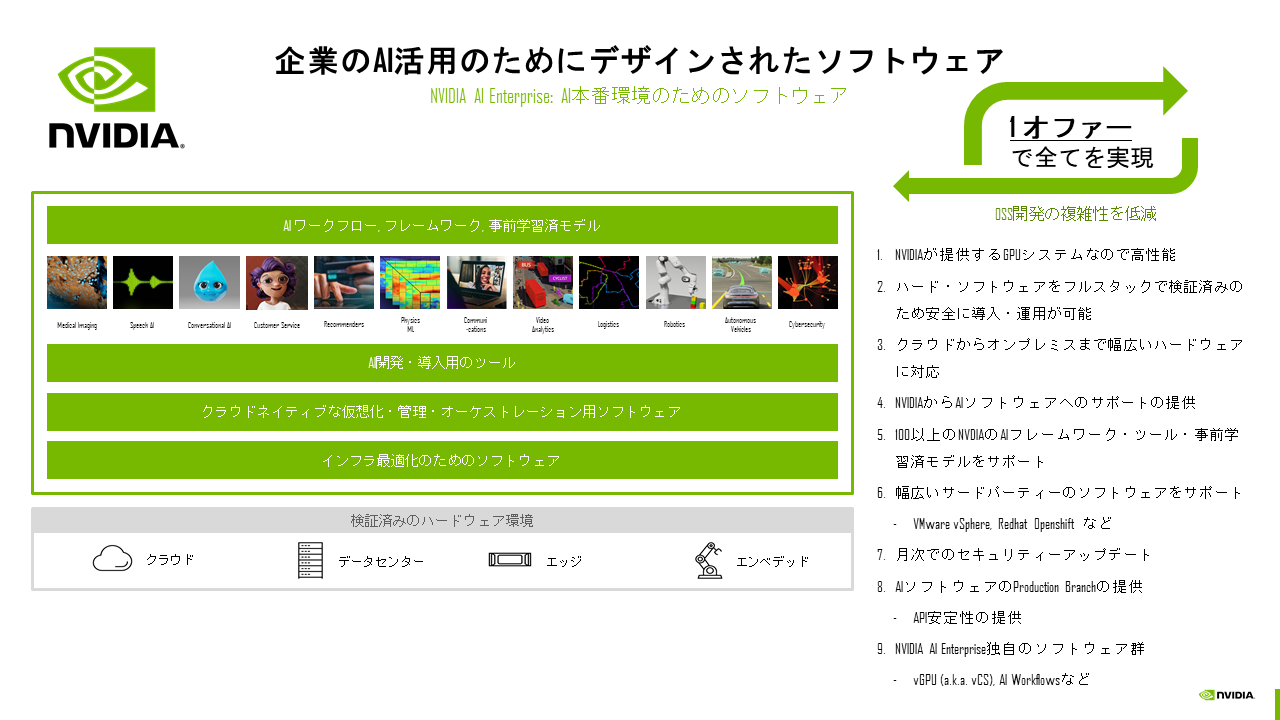This screenshot has width=1280, height=720.
Task: Click the robot arm embedded icon
Action: click(708, 560)
